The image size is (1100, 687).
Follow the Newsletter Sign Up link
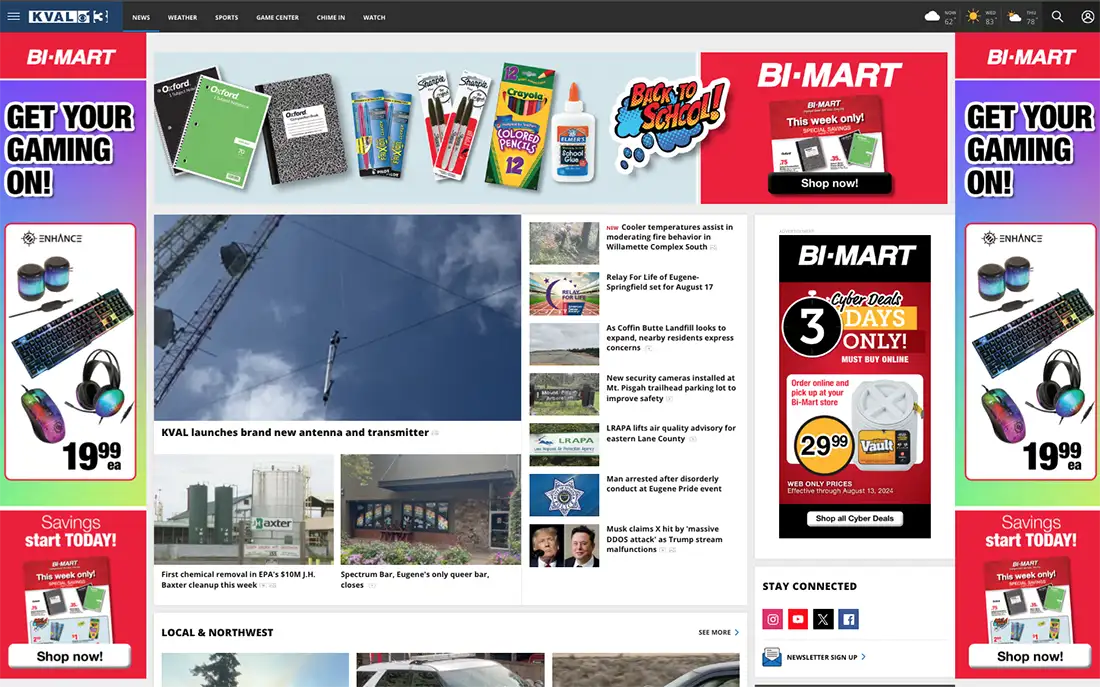coord(826,658)
